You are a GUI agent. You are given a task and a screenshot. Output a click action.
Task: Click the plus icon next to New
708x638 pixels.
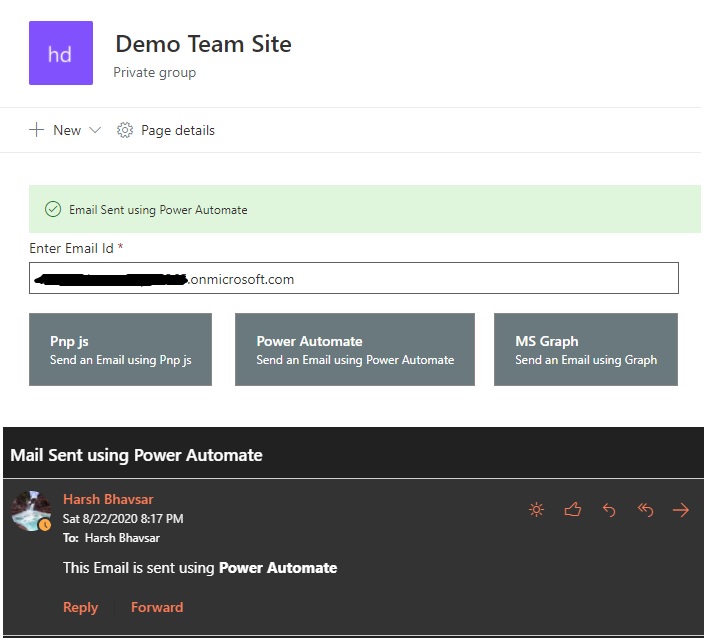click(x=37, y=130)
